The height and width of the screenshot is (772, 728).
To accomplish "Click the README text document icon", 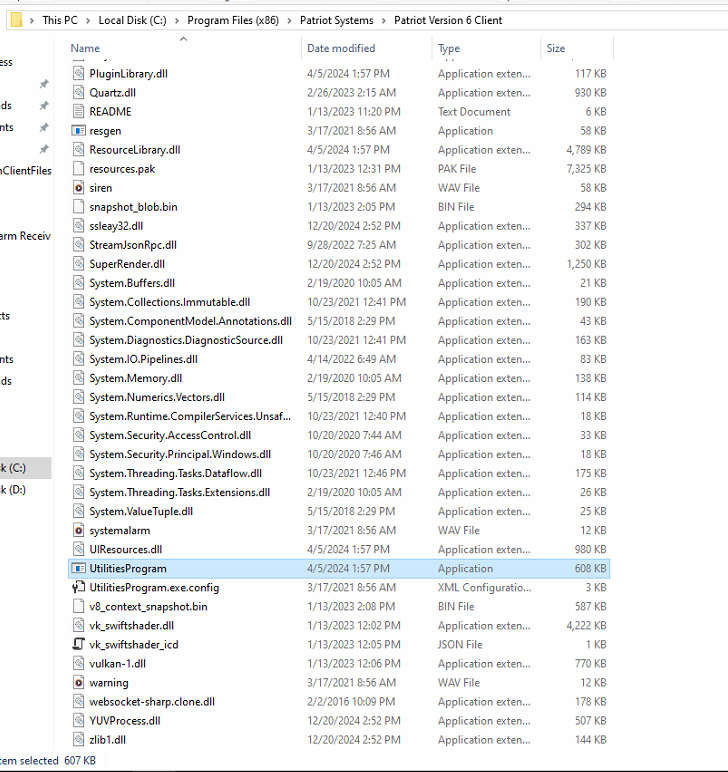I will 79,112.
